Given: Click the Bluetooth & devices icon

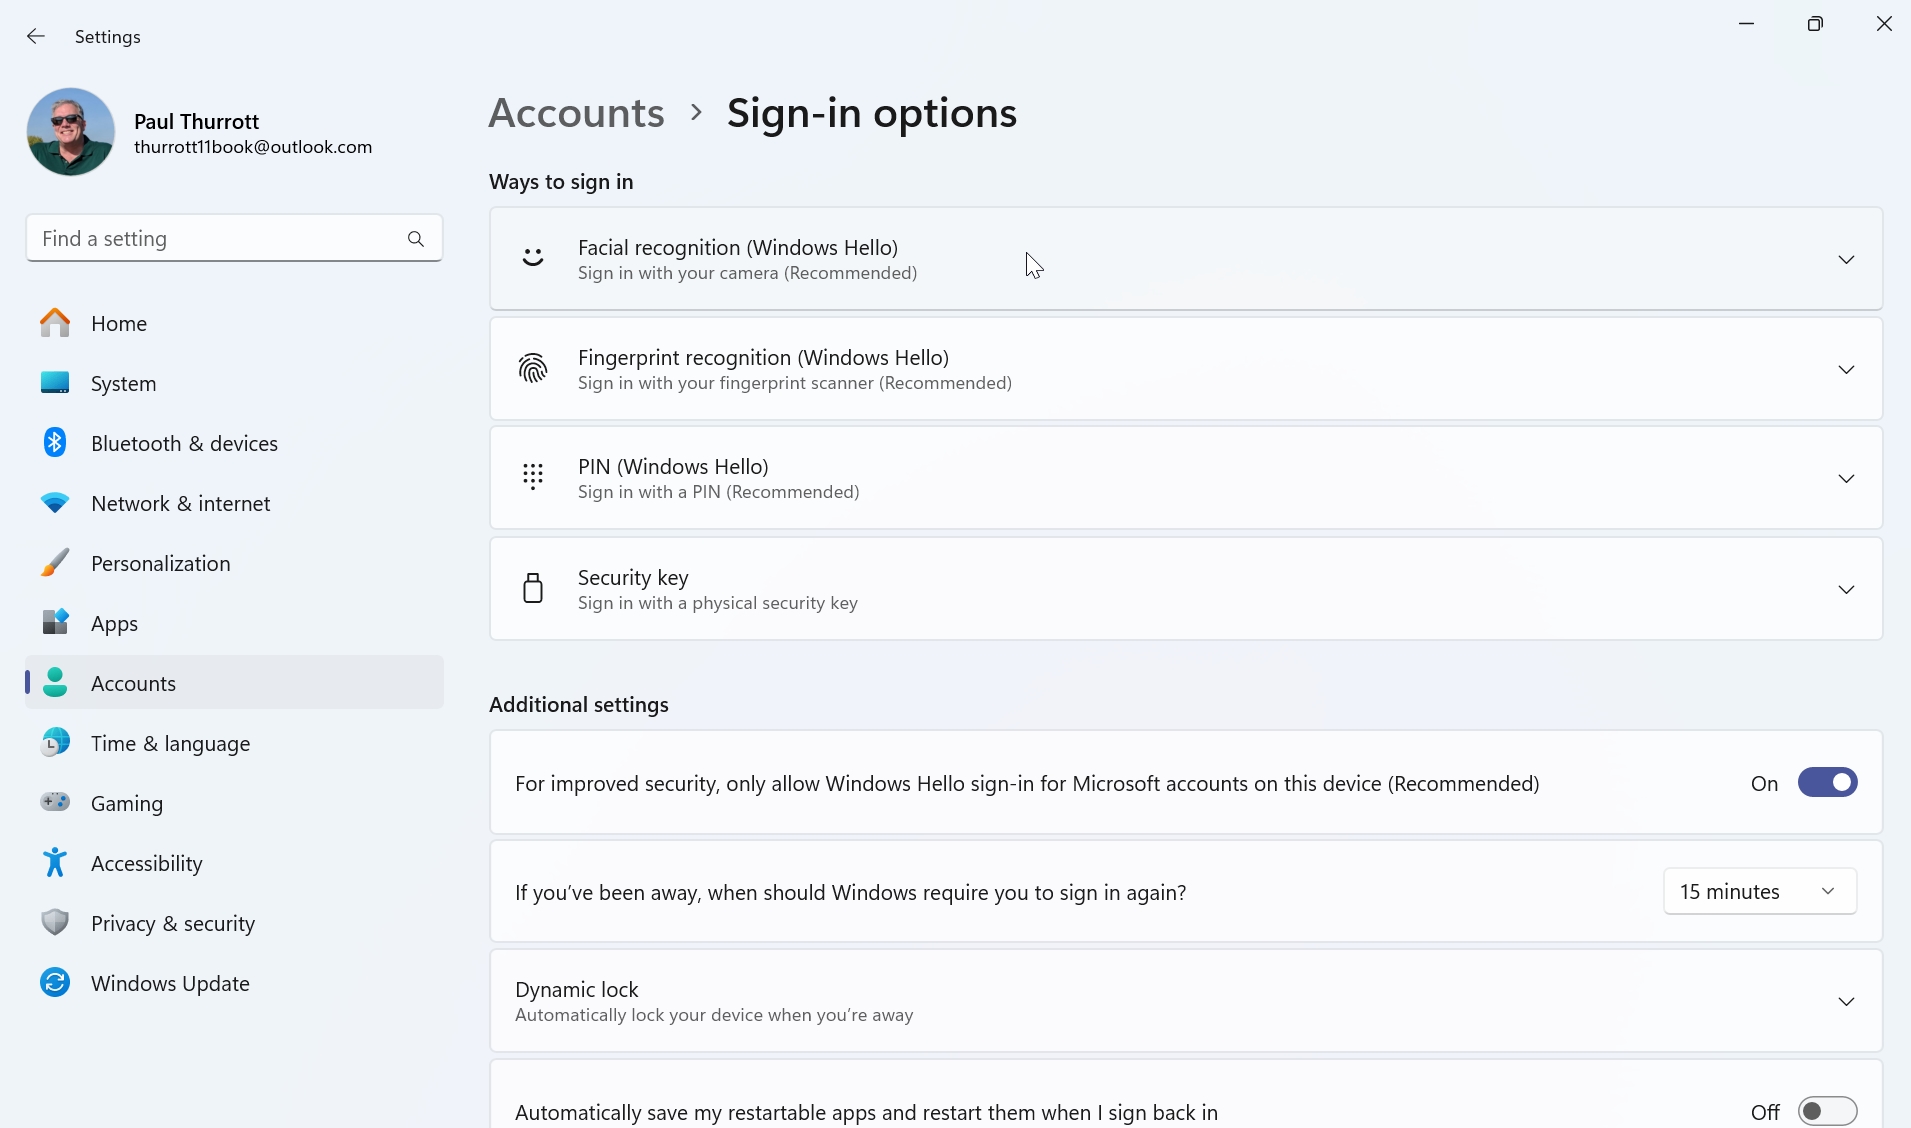Looking at the screenshot, I should click(x=55, y=443).
